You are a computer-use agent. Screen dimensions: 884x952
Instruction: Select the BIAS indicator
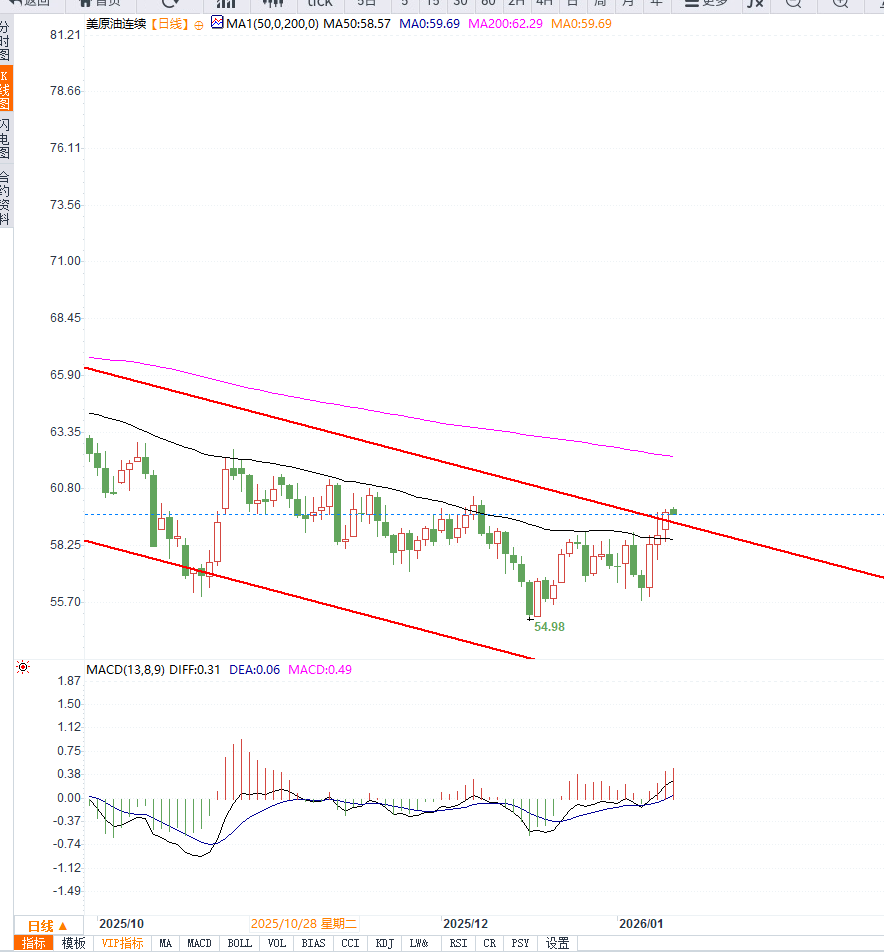pos(313,943)
